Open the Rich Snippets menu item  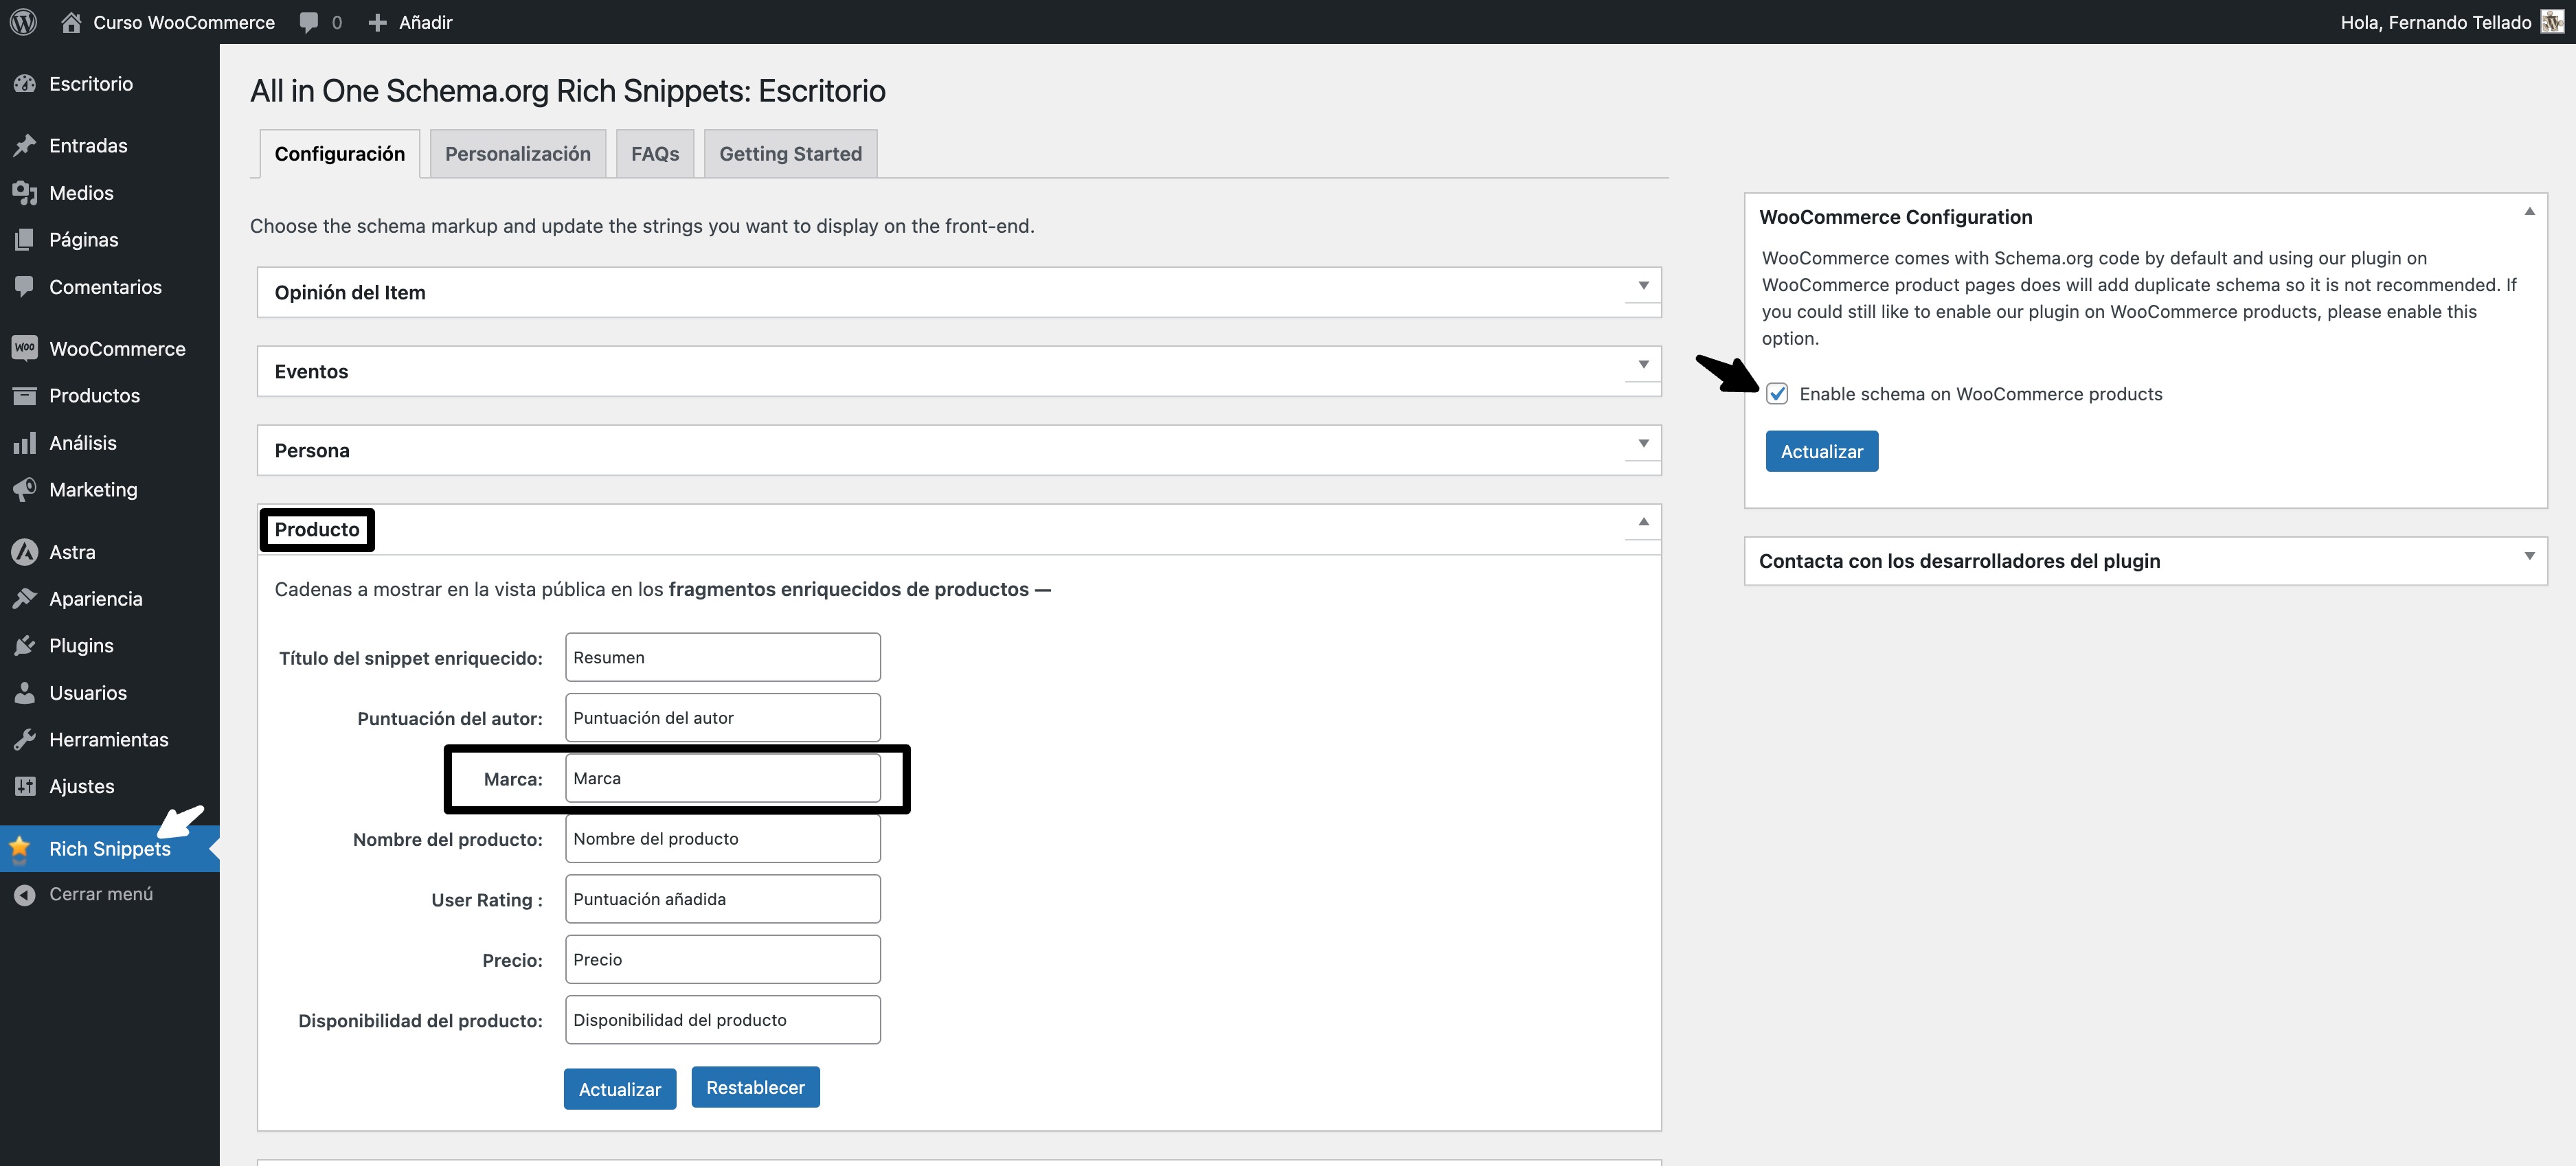pyautogui.click(x=110, y=849)
